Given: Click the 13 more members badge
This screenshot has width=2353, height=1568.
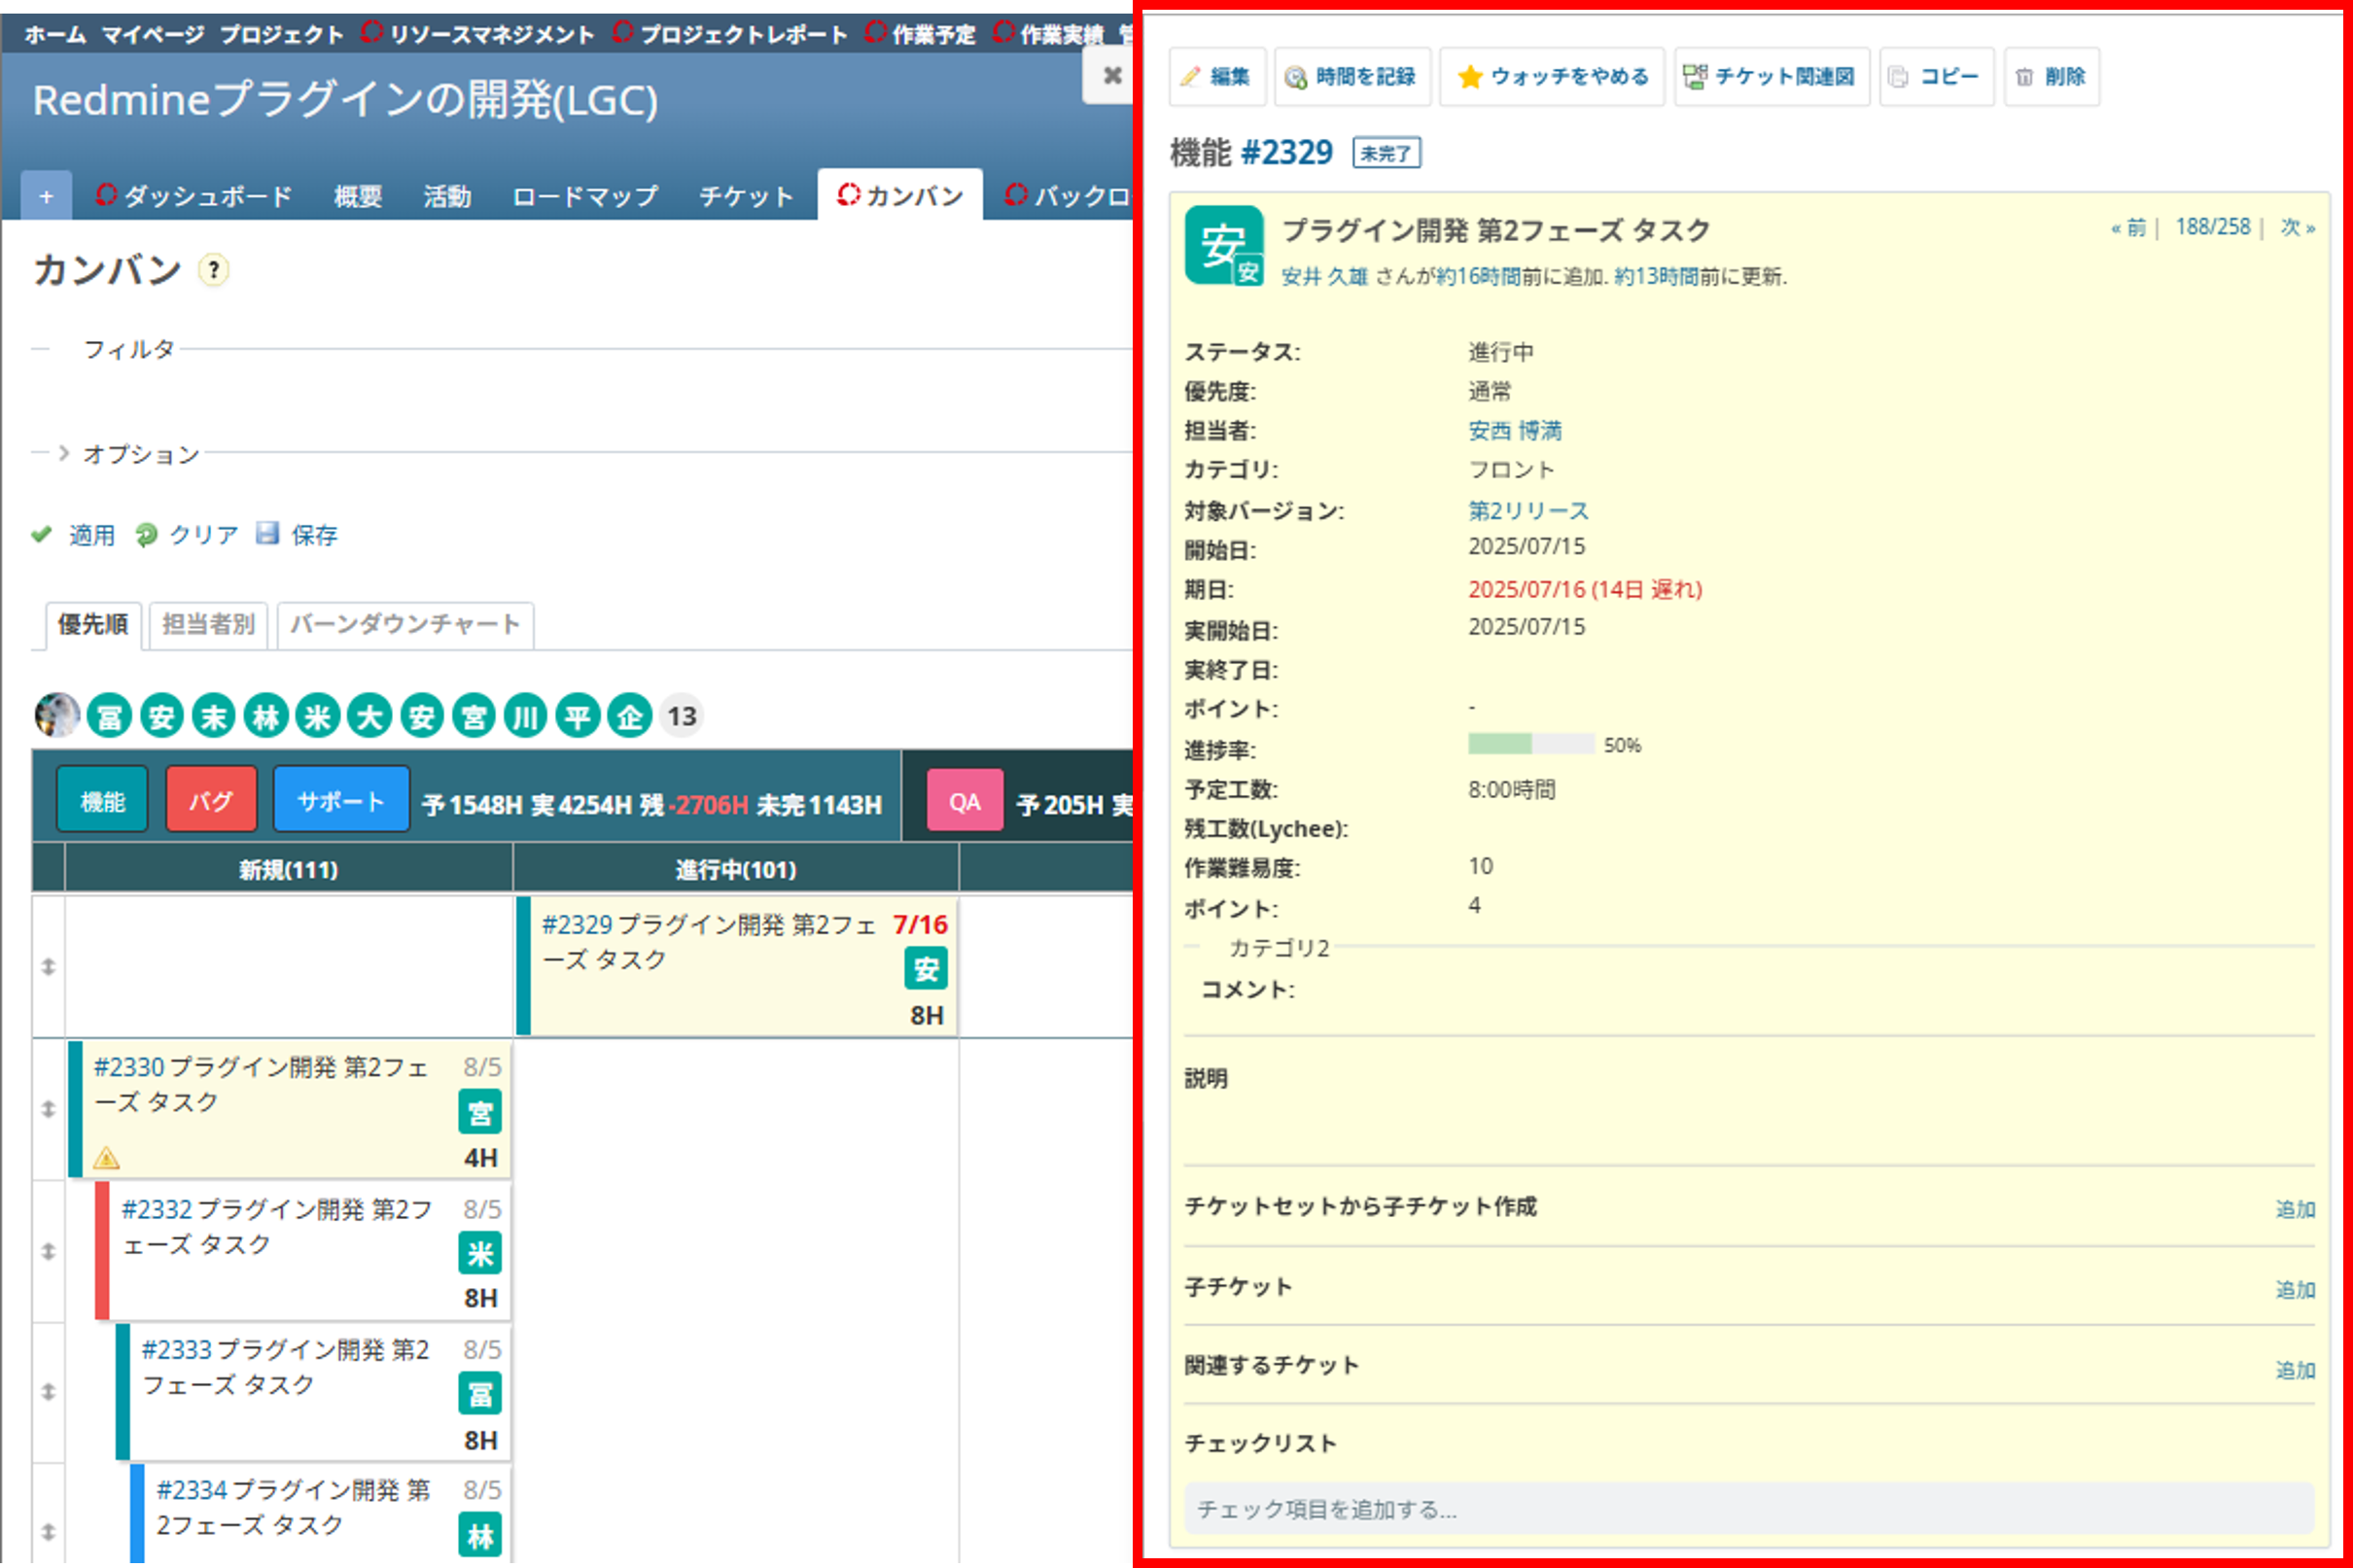Looking at the screenshot, I should coord(682,716).
